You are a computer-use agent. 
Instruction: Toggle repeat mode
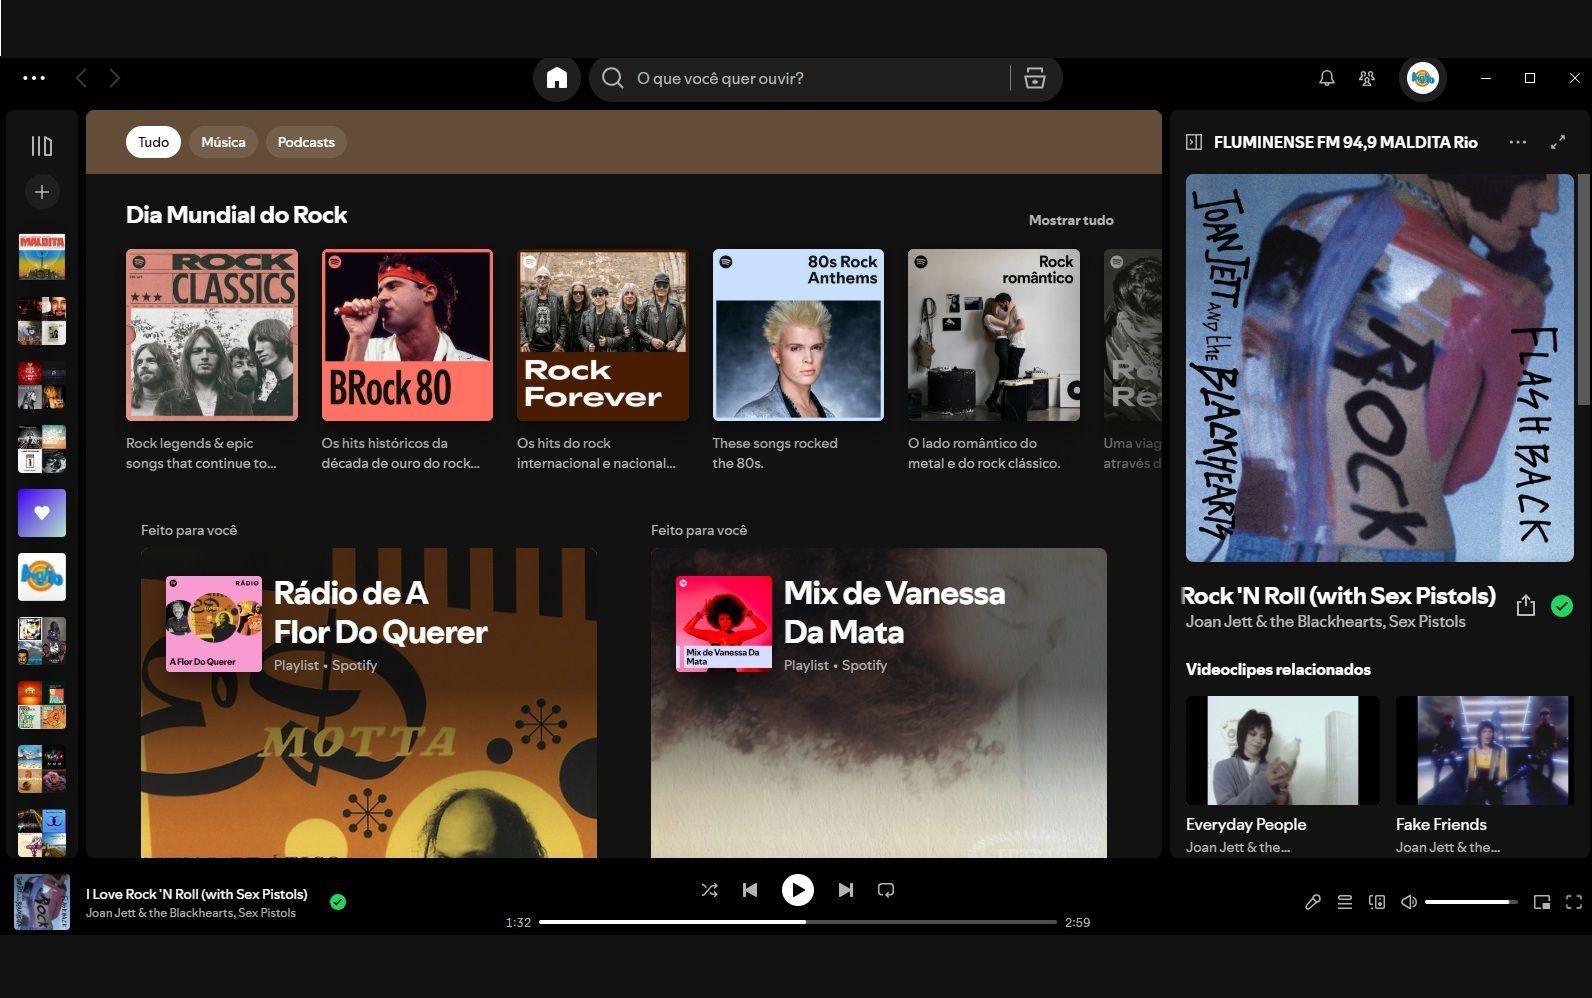pyautogui.click(x=886, y=890)
